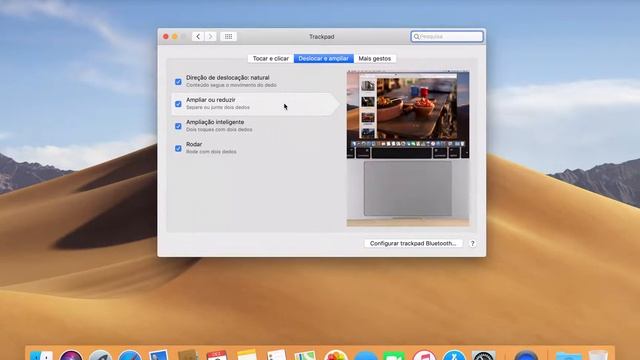Switch to Tocar e clicar tab
This screenshot has height=360, width=640.
pyautogui.click(x=271, y=58)
